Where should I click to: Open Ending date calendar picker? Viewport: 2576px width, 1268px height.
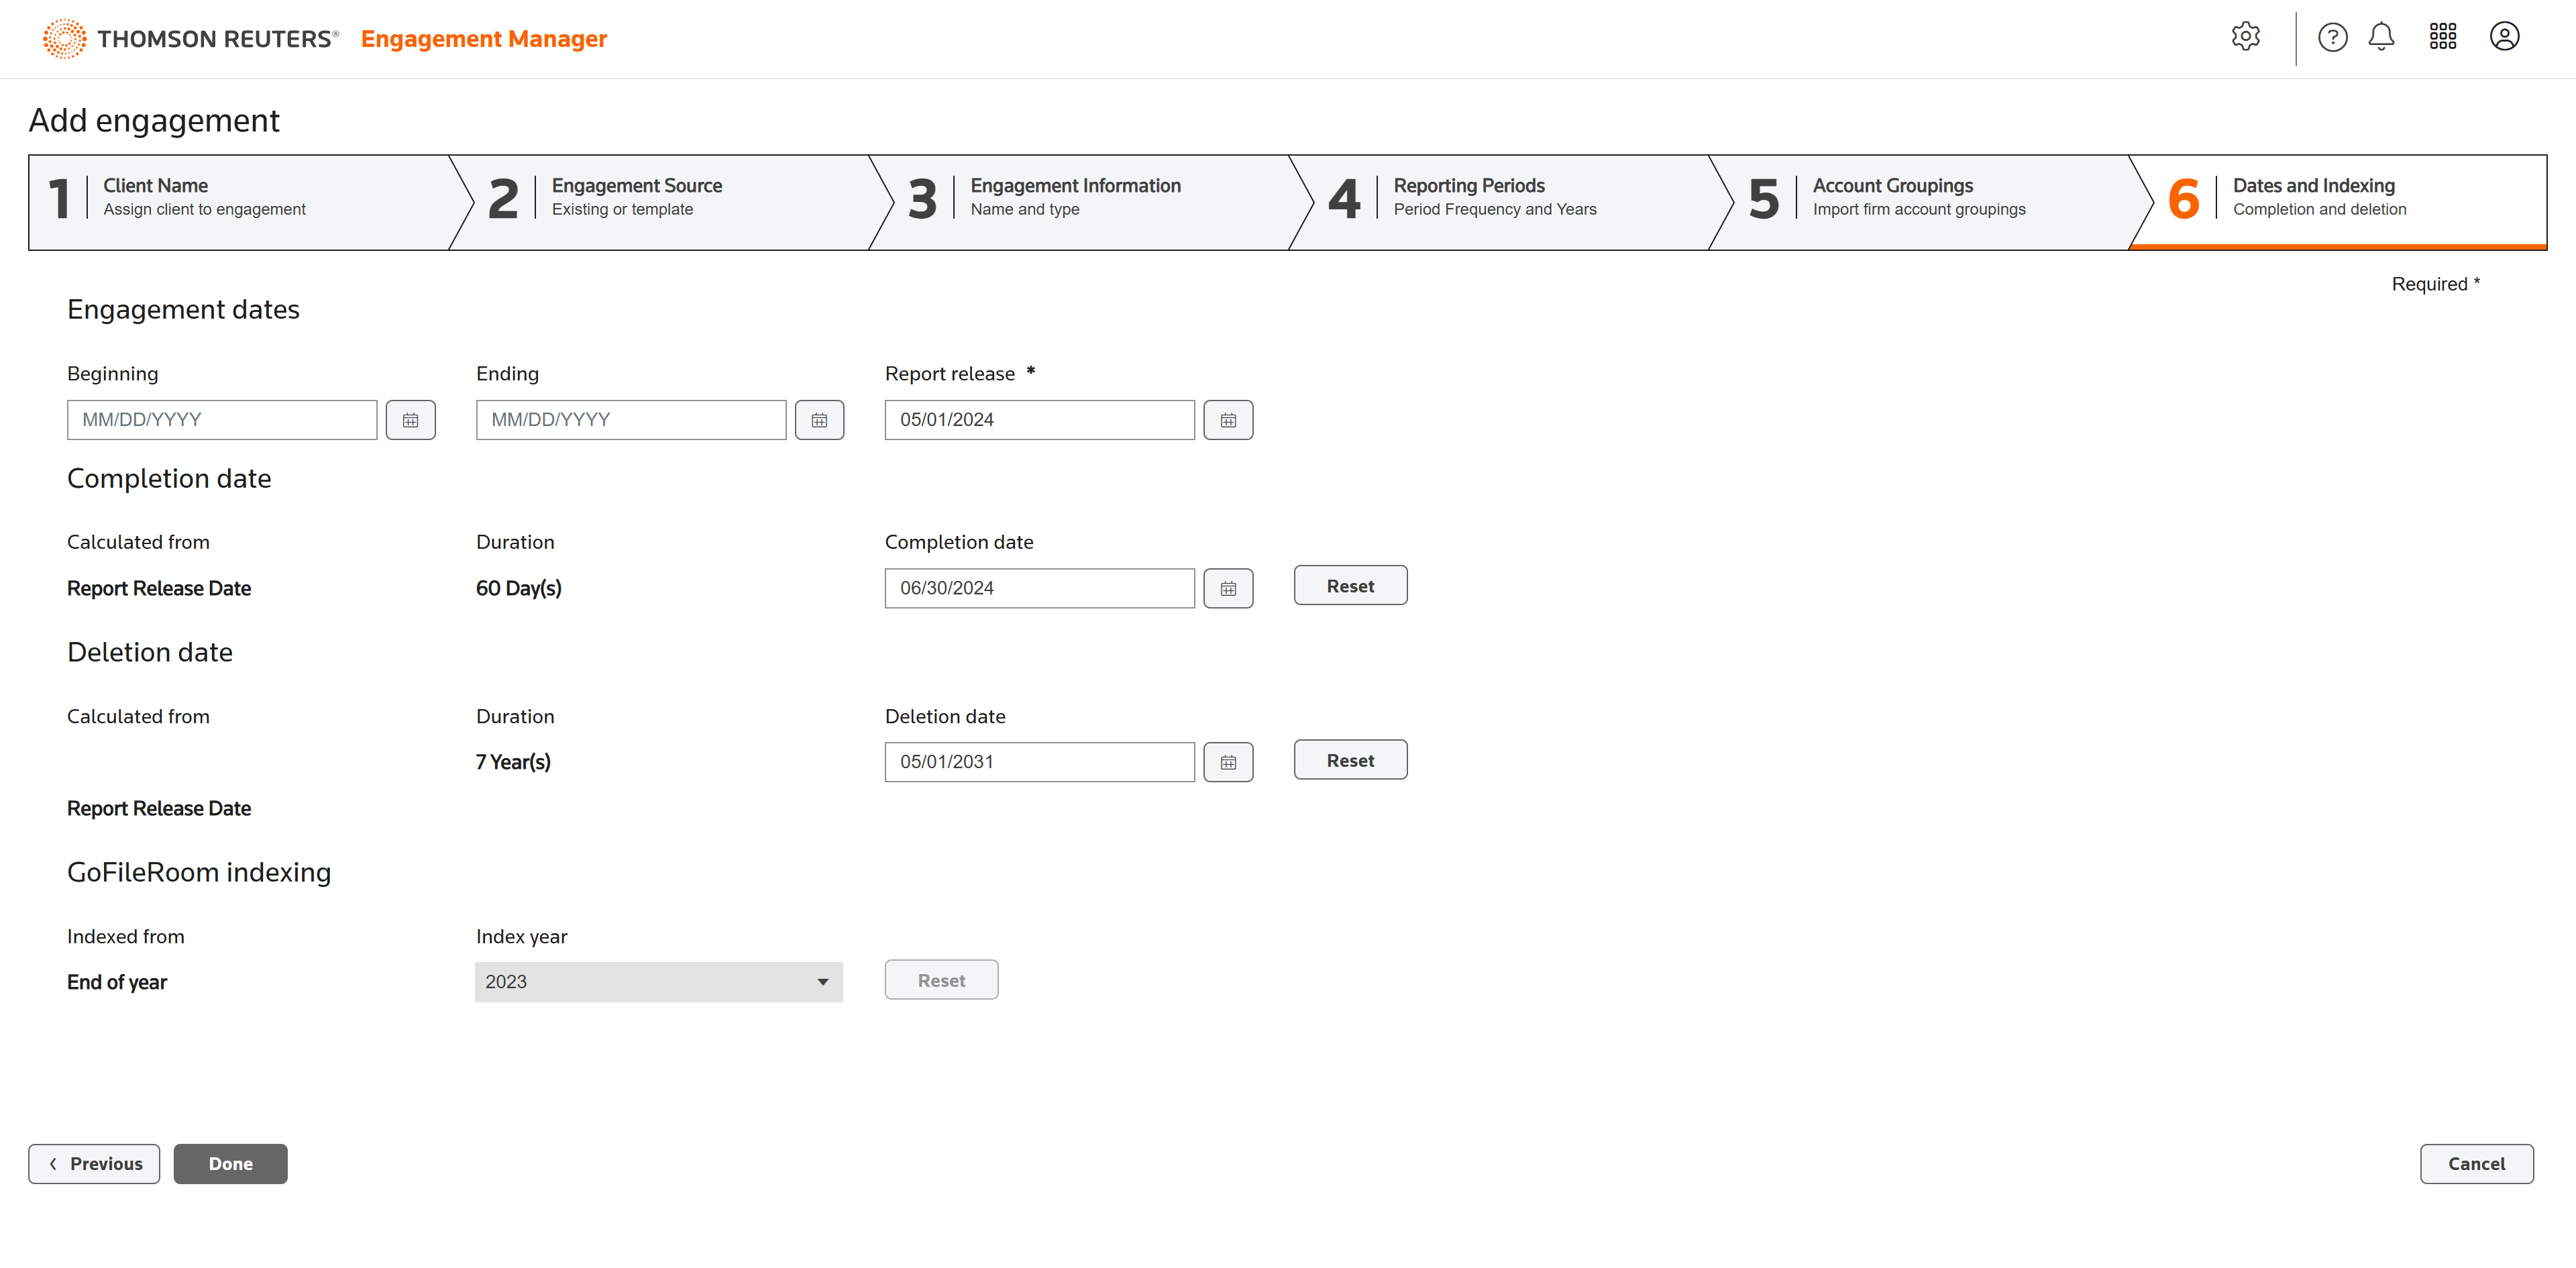819,420
